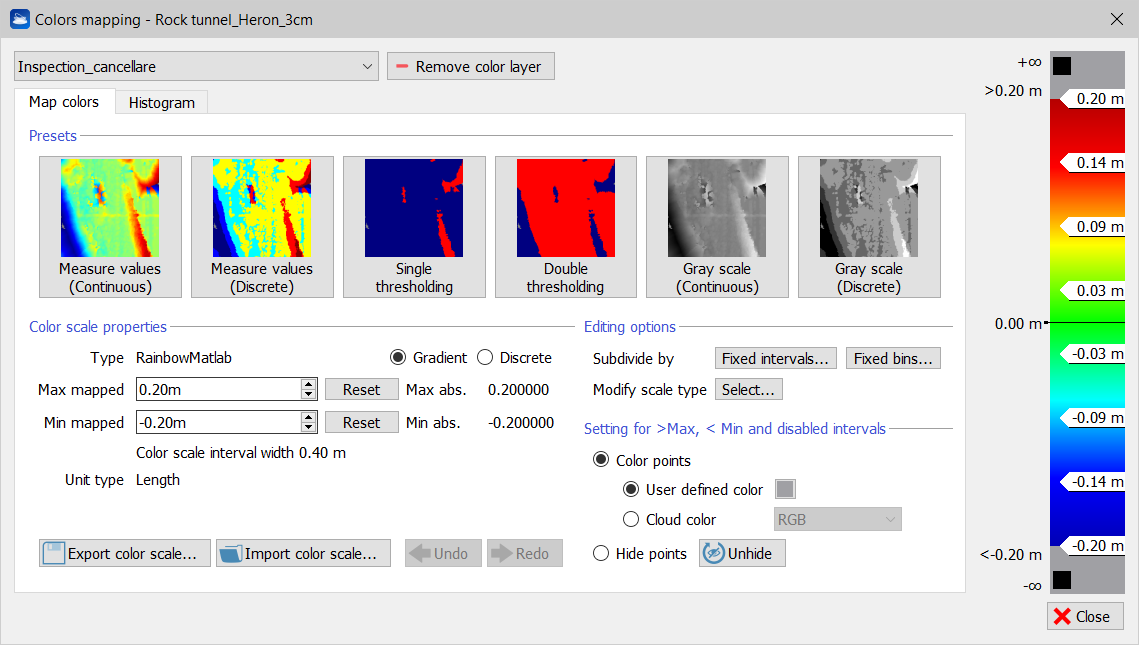The image size is (1139, 645).
Task: Choose the Measure values (Discrete) preset
Action: pos(262,227)
